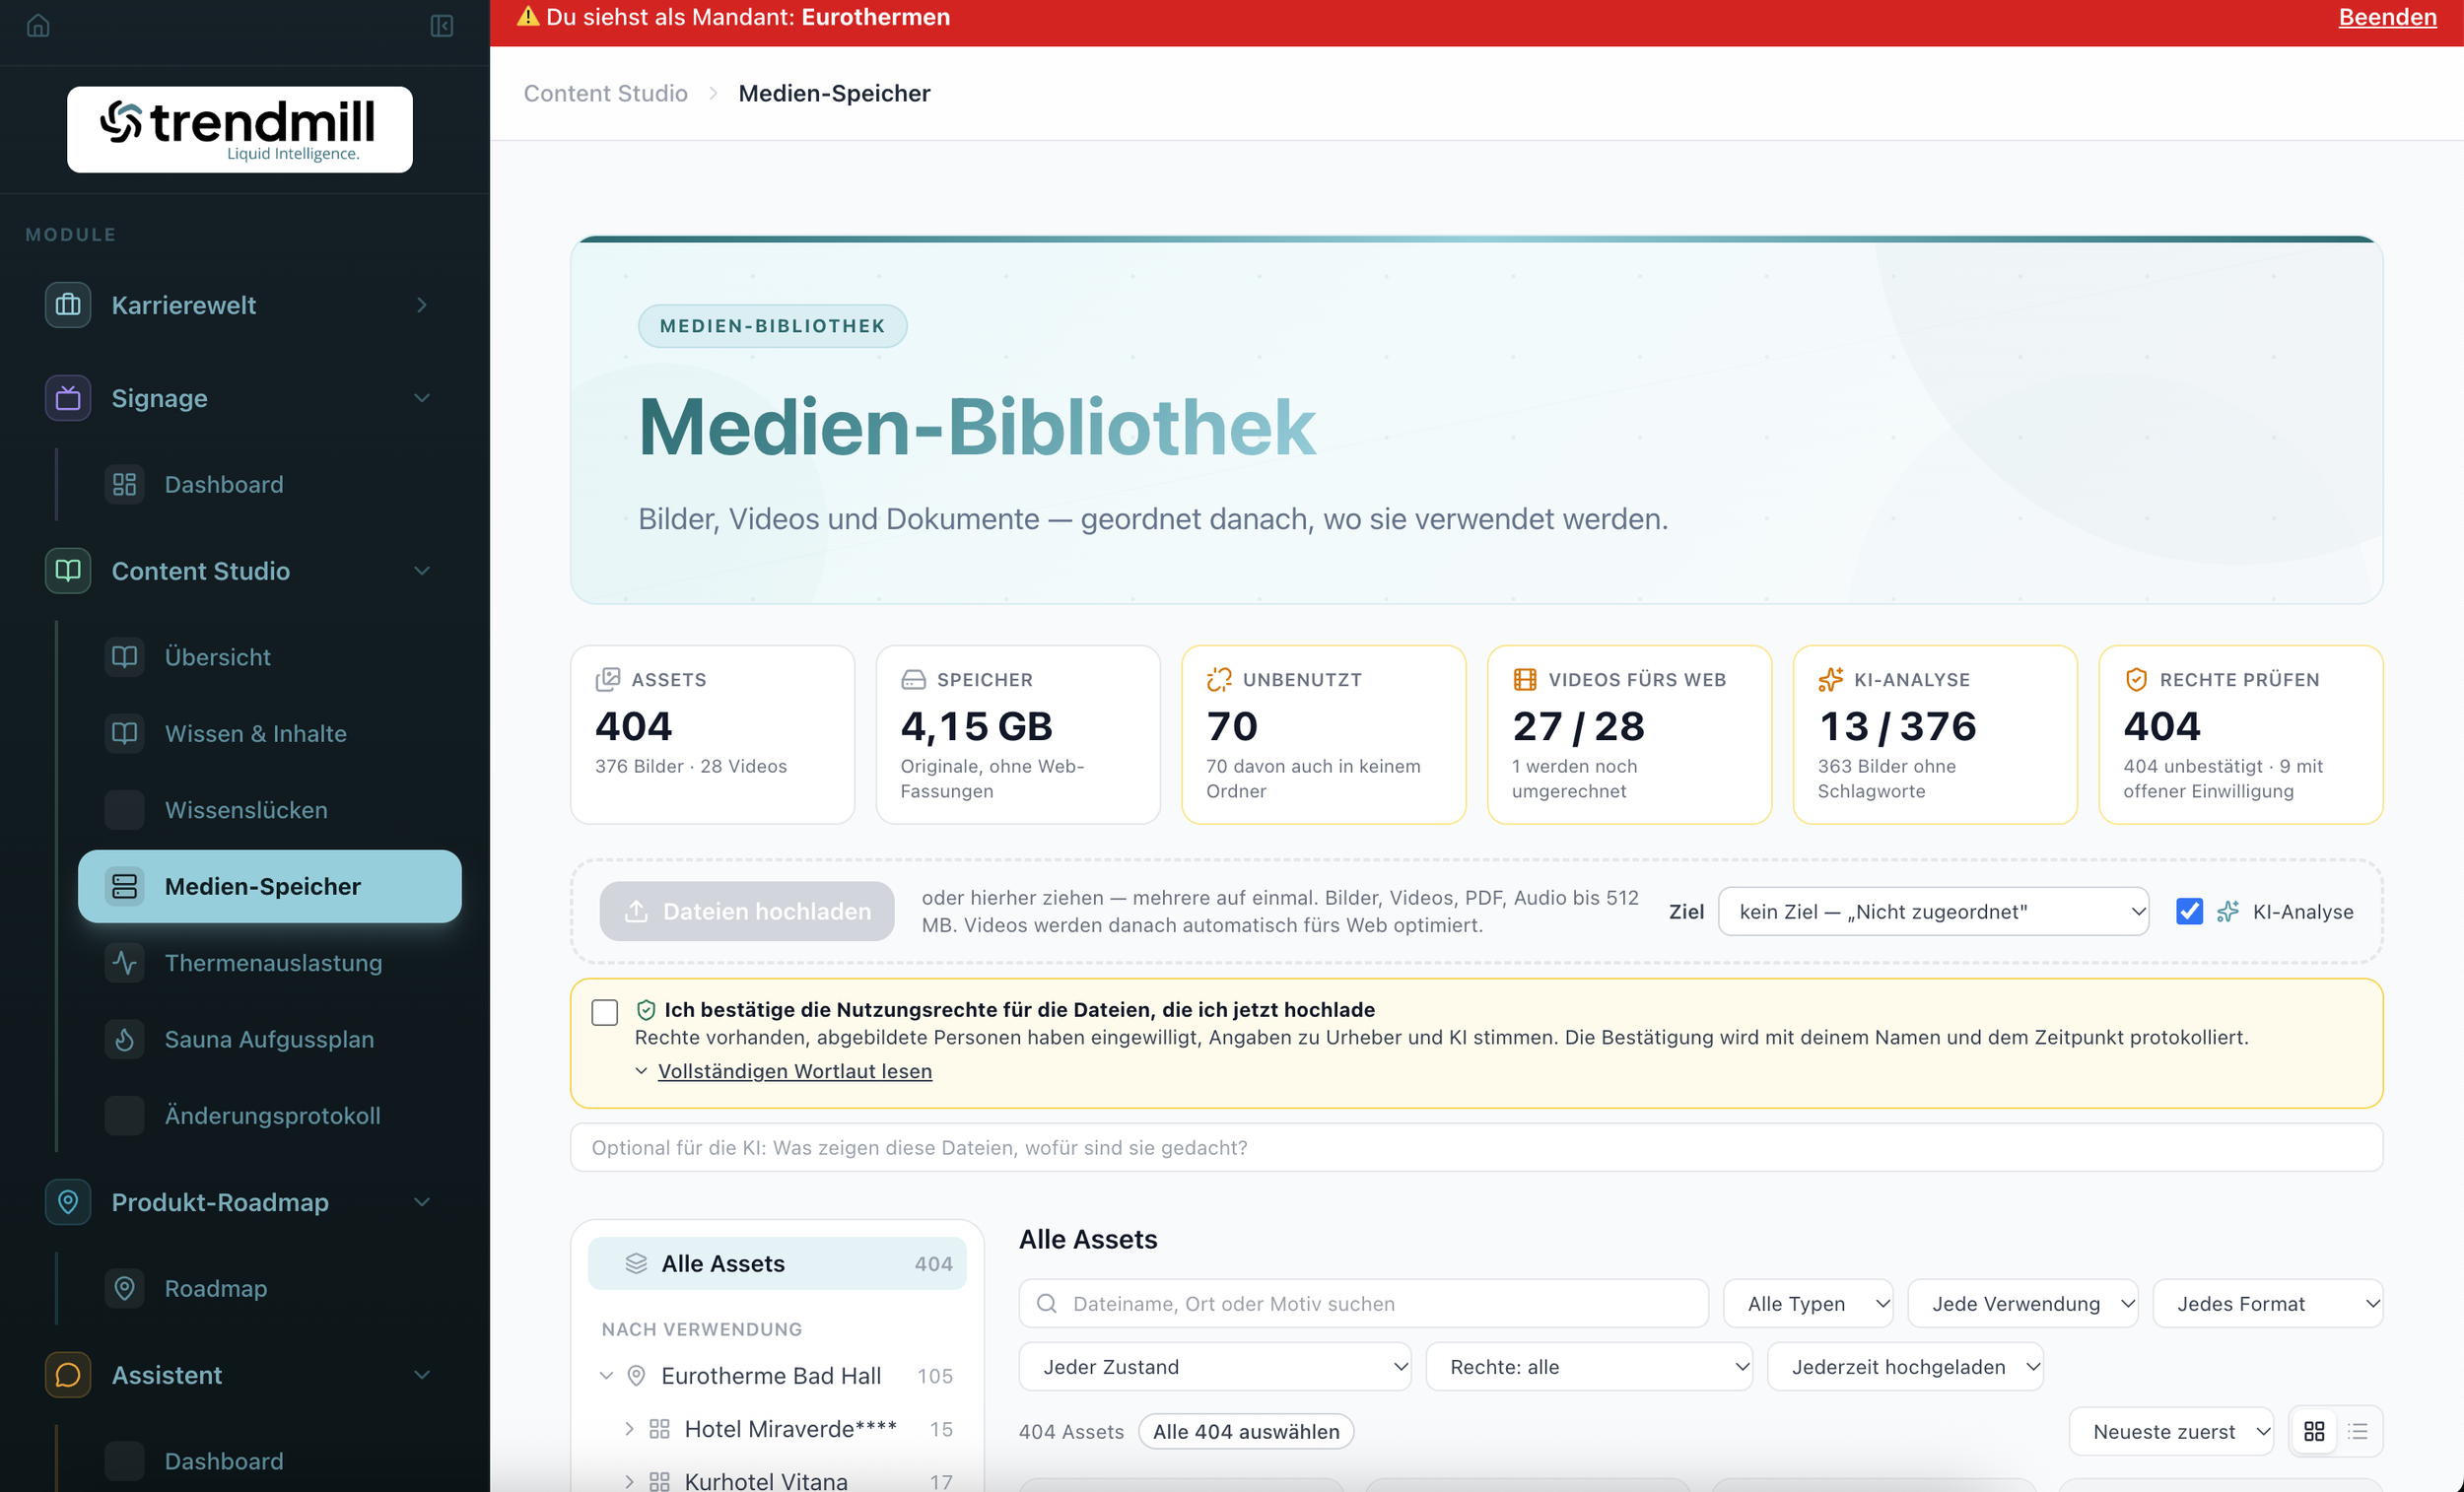Screen dimensions: 2464x1492
Task: Open the Alle Typen dropdown
Action: [1808, 1304]
